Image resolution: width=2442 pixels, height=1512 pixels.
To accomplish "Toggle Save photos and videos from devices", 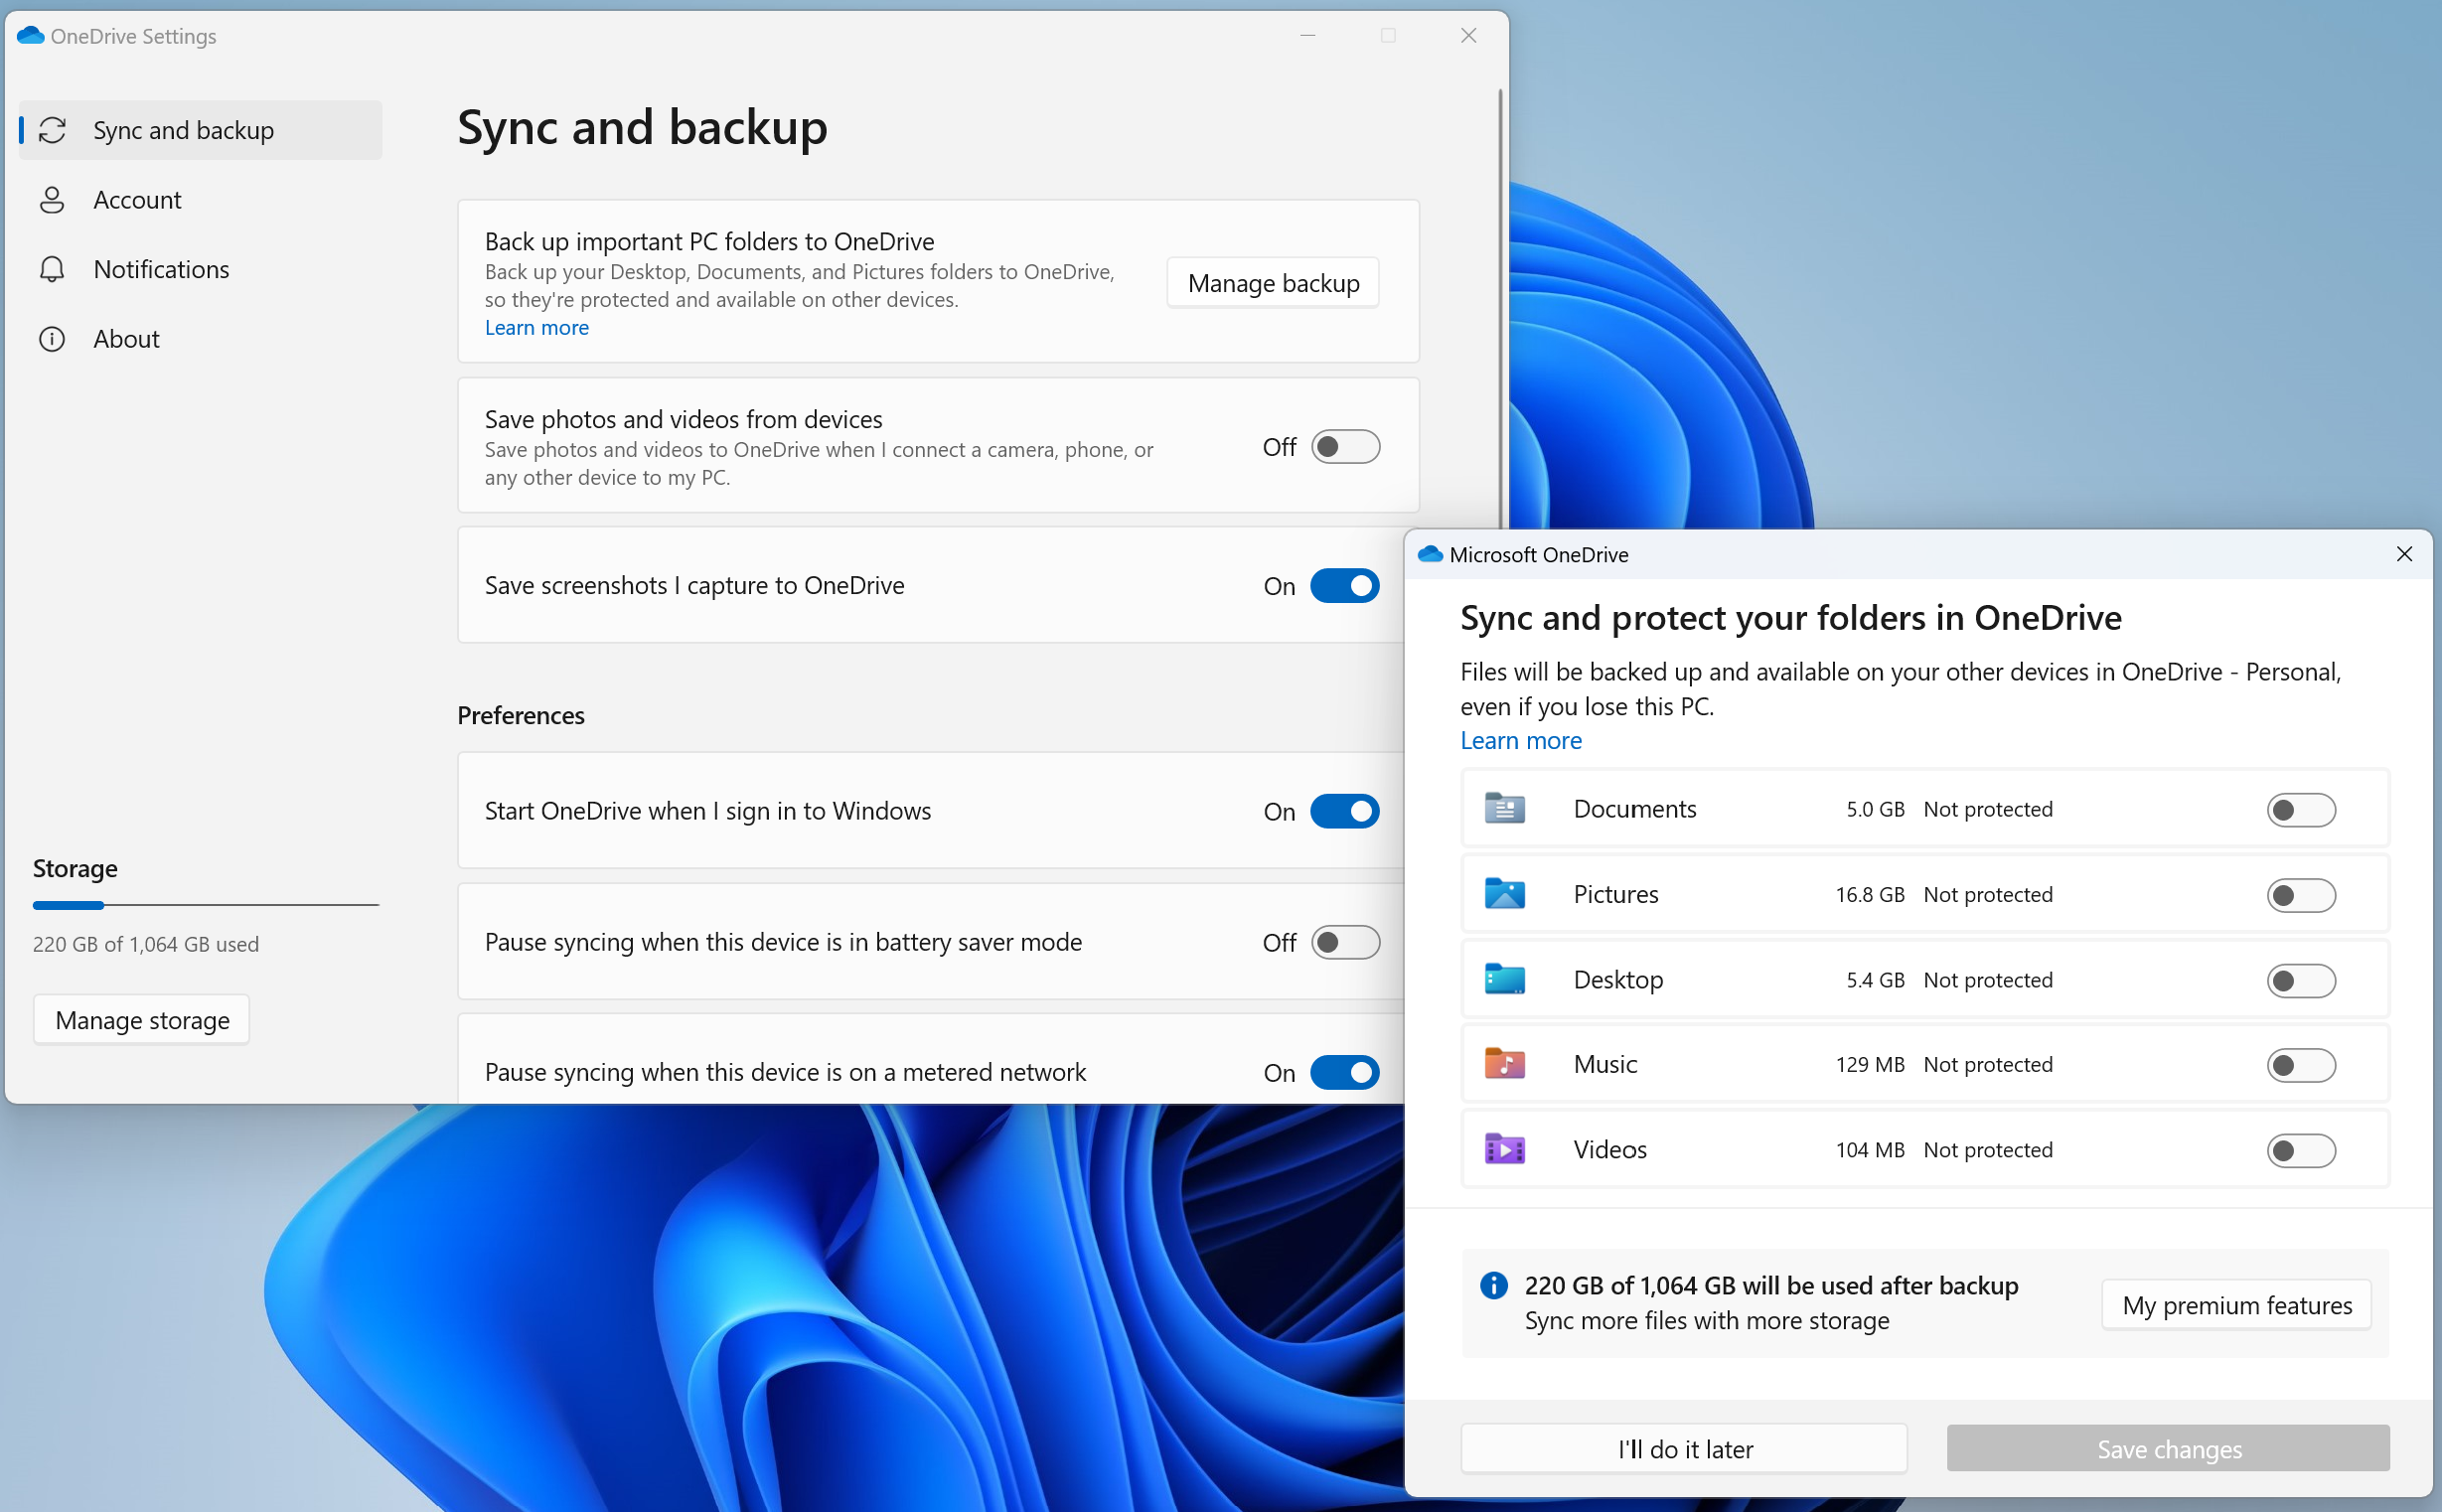I will tap(1345, 447).
